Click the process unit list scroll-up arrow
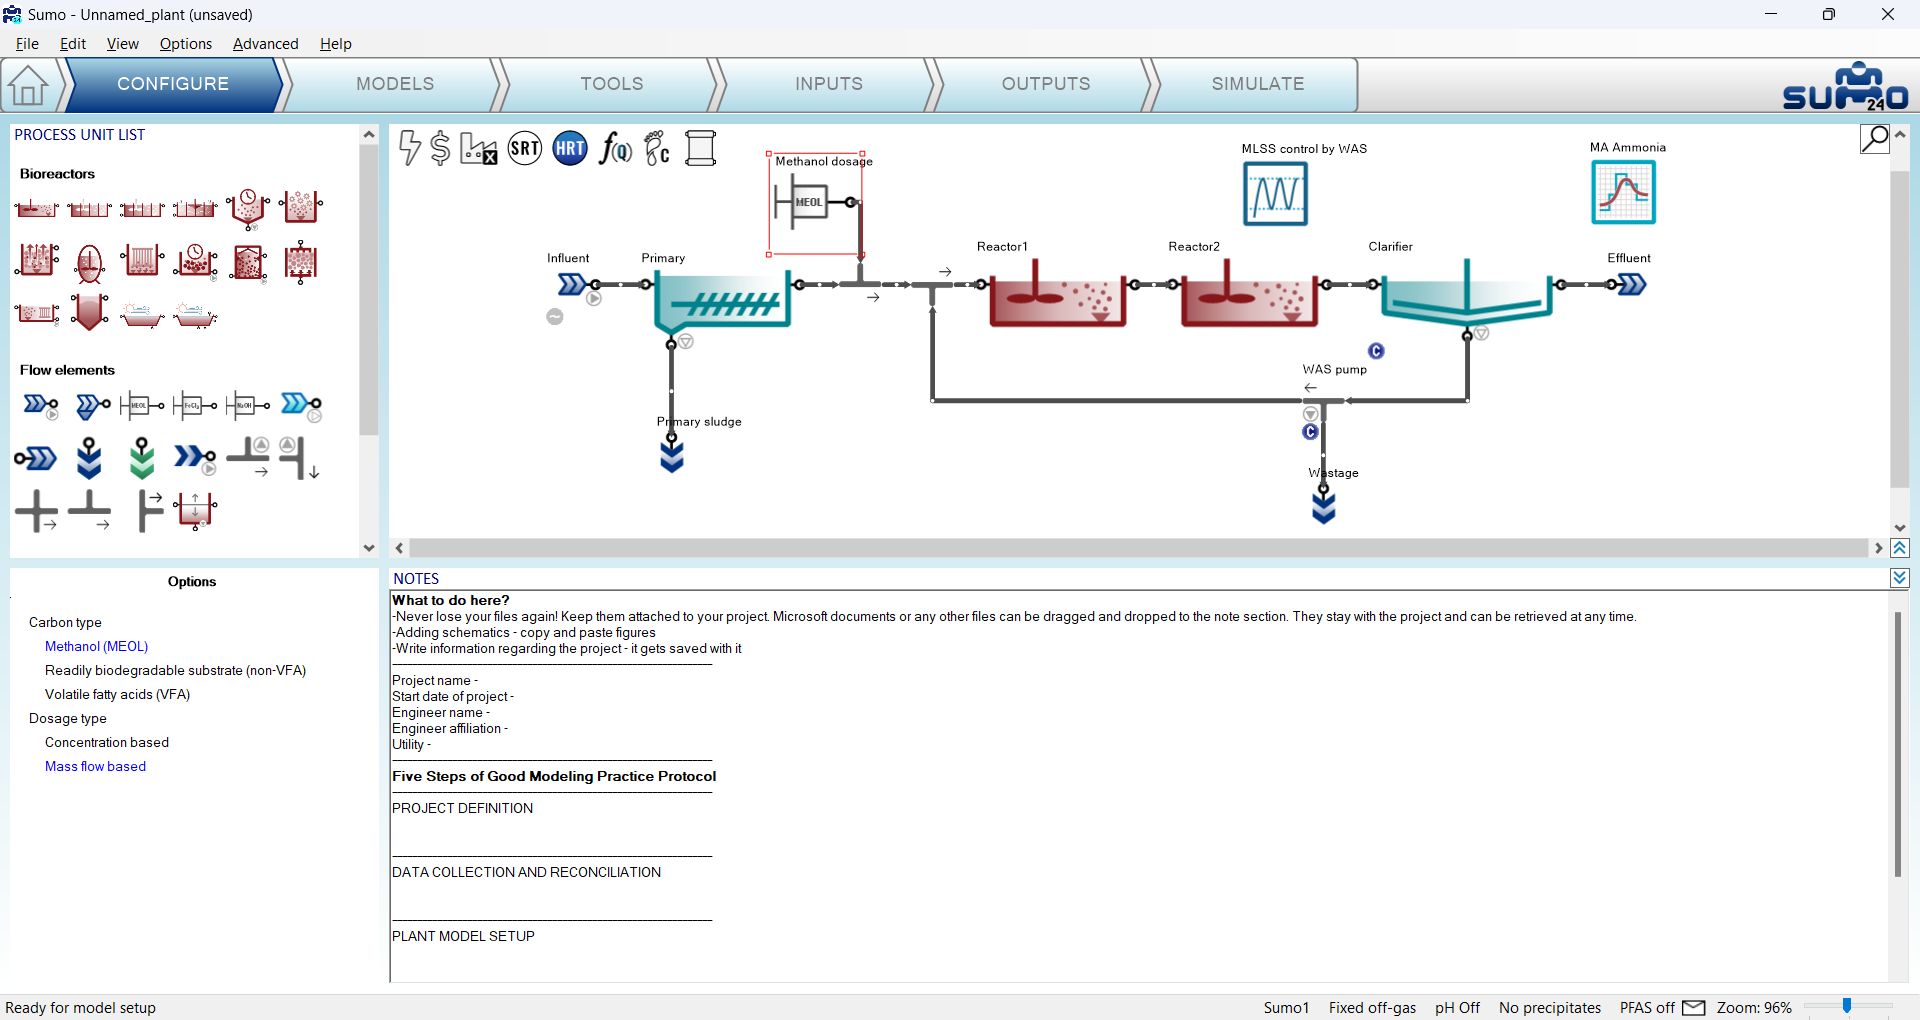The image size is (1920, 1020). tap(369, 134)
